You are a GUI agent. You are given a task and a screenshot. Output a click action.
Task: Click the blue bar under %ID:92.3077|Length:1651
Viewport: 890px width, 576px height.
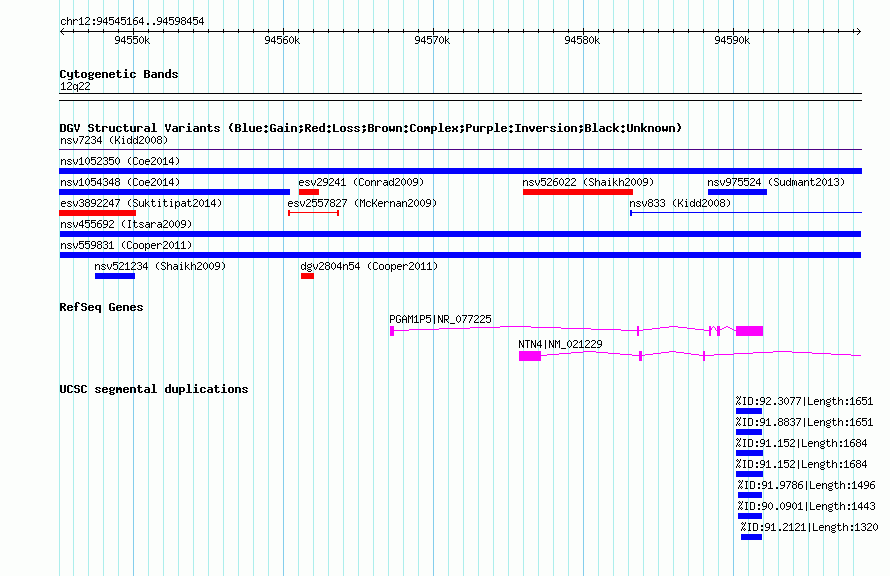coord(749,411)
